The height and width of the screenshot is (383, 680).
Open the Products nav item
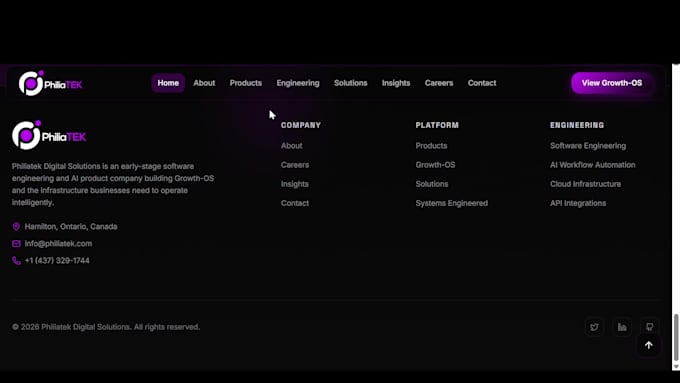pyautogui.click(x=246, y=83)
